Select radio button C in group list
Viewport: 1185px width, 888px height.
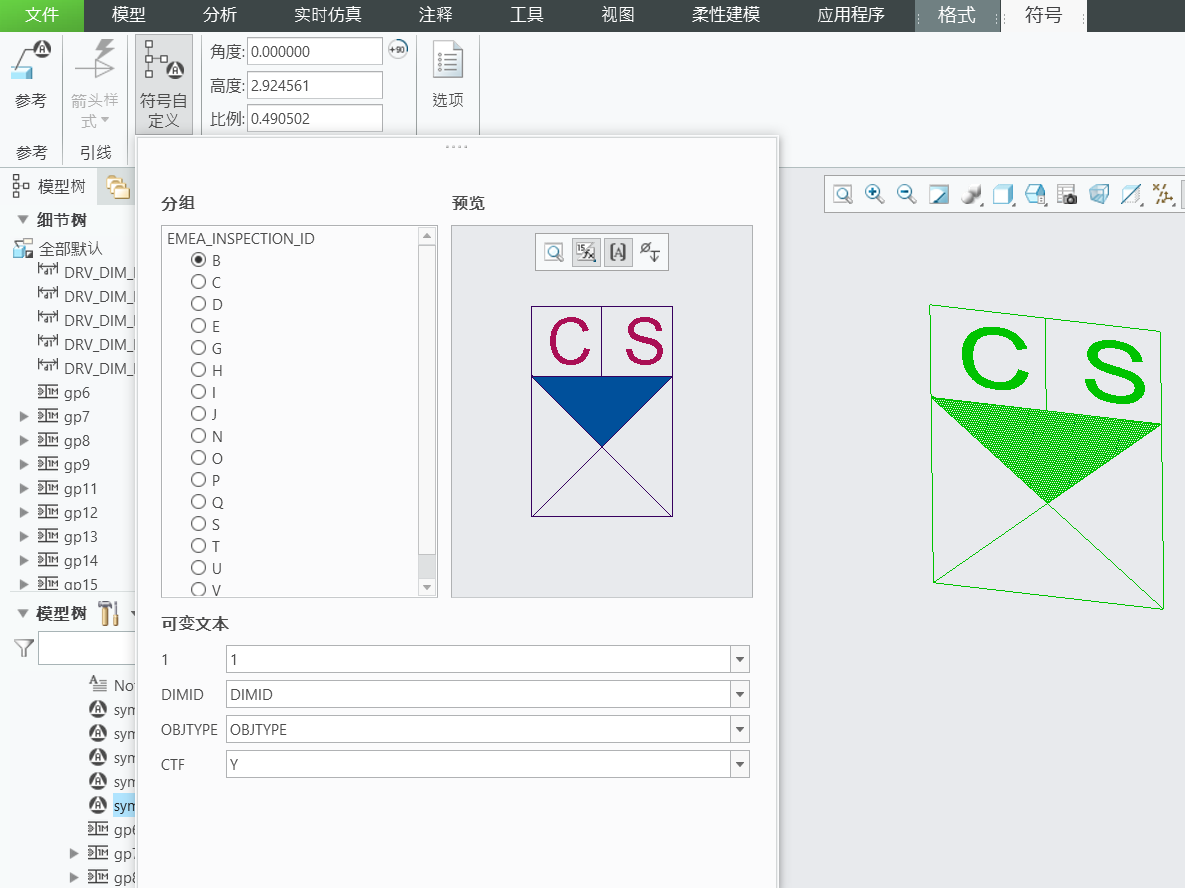click(199, 282)
